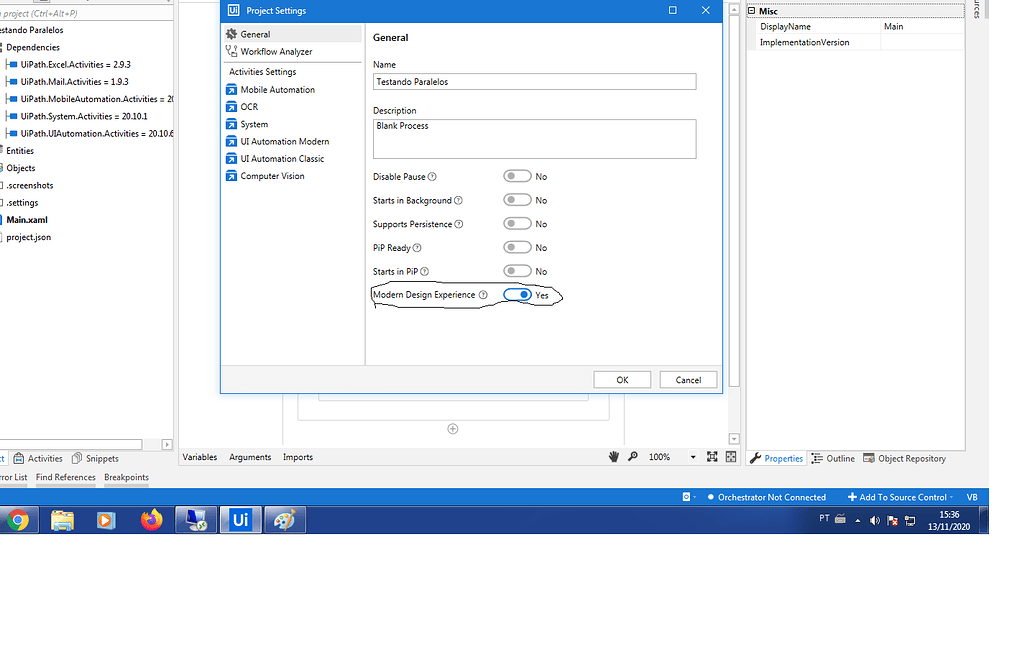Image resolution: width=1035 pixels, height=646 pixels.
Task: Click the Mobile Automation activities icon
Action: [x=233, y=89]
